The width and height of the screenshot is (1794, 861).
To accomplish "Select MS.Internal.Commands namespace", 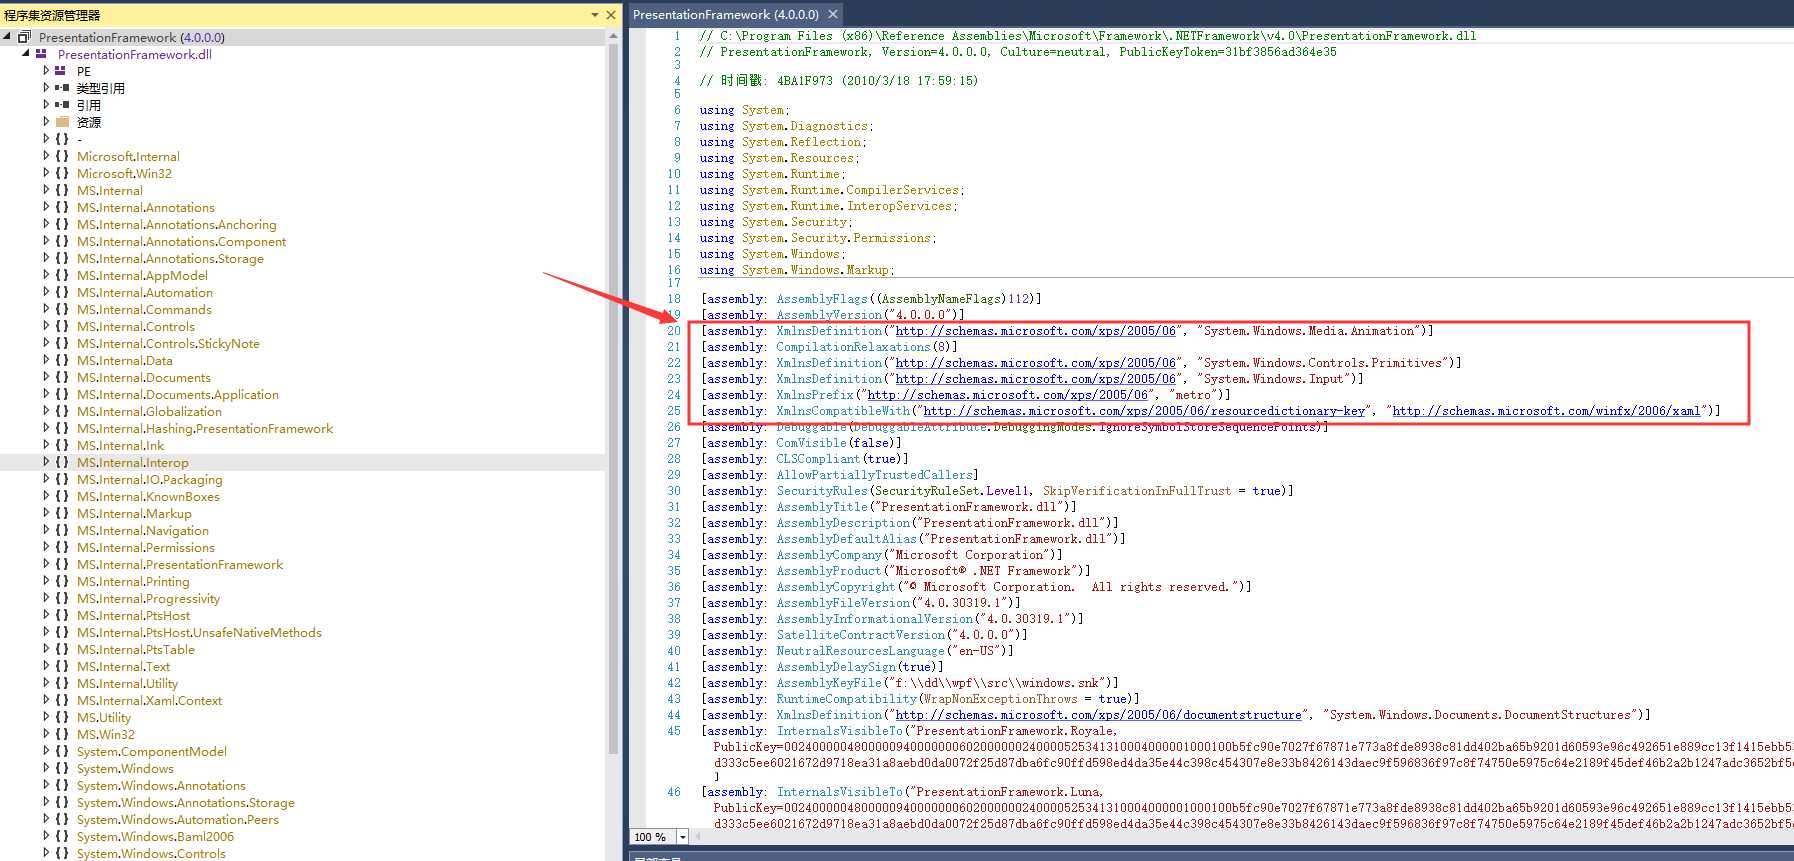I will tap(144, 309).
